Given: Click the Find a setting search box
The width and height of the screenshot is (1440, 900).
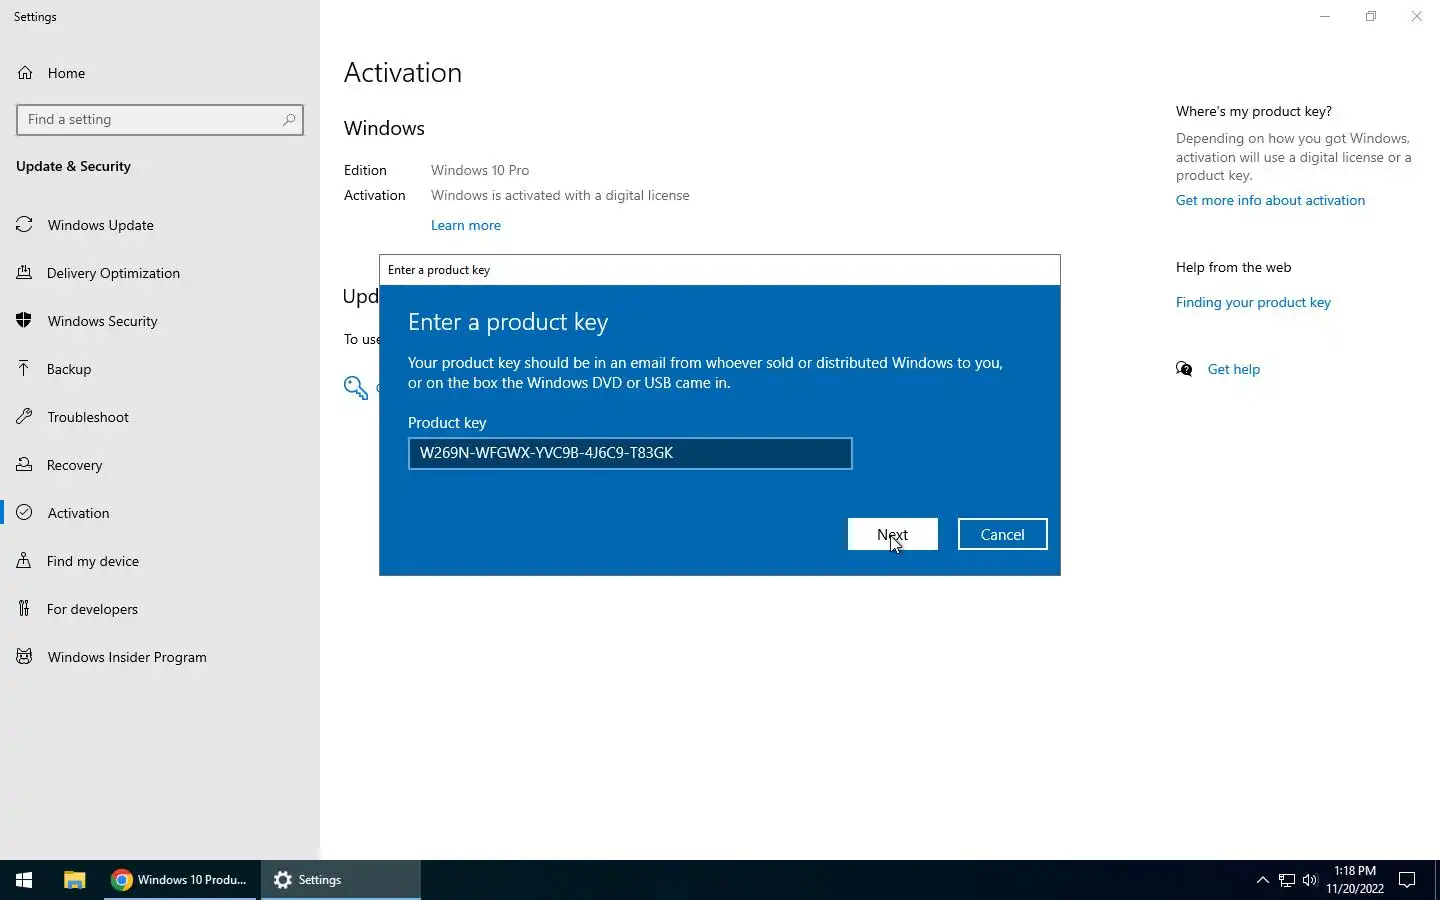Looking at the screenshot, I should click(x=160, y=119).
